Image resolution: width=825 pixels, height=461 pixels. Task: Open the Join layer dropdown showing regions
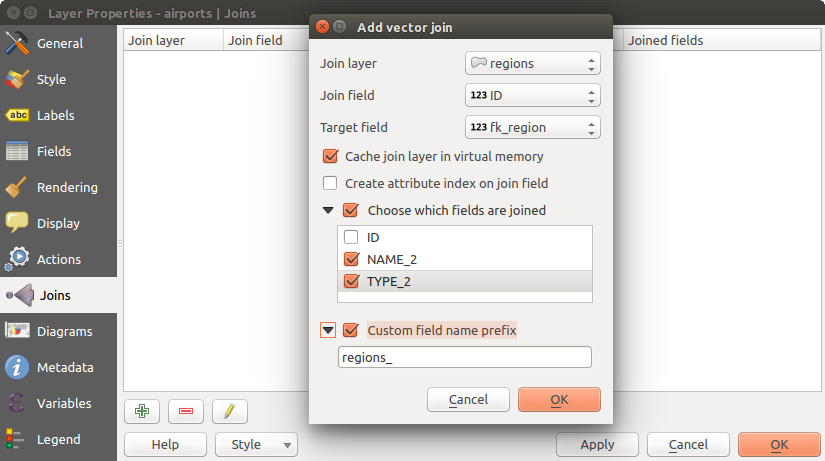pyautogui.click(x=533, y=64)
